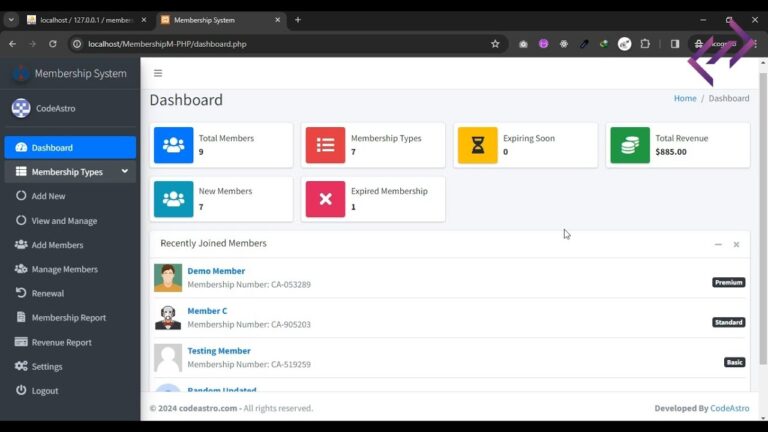Open Add New under Membership Types

48,196
